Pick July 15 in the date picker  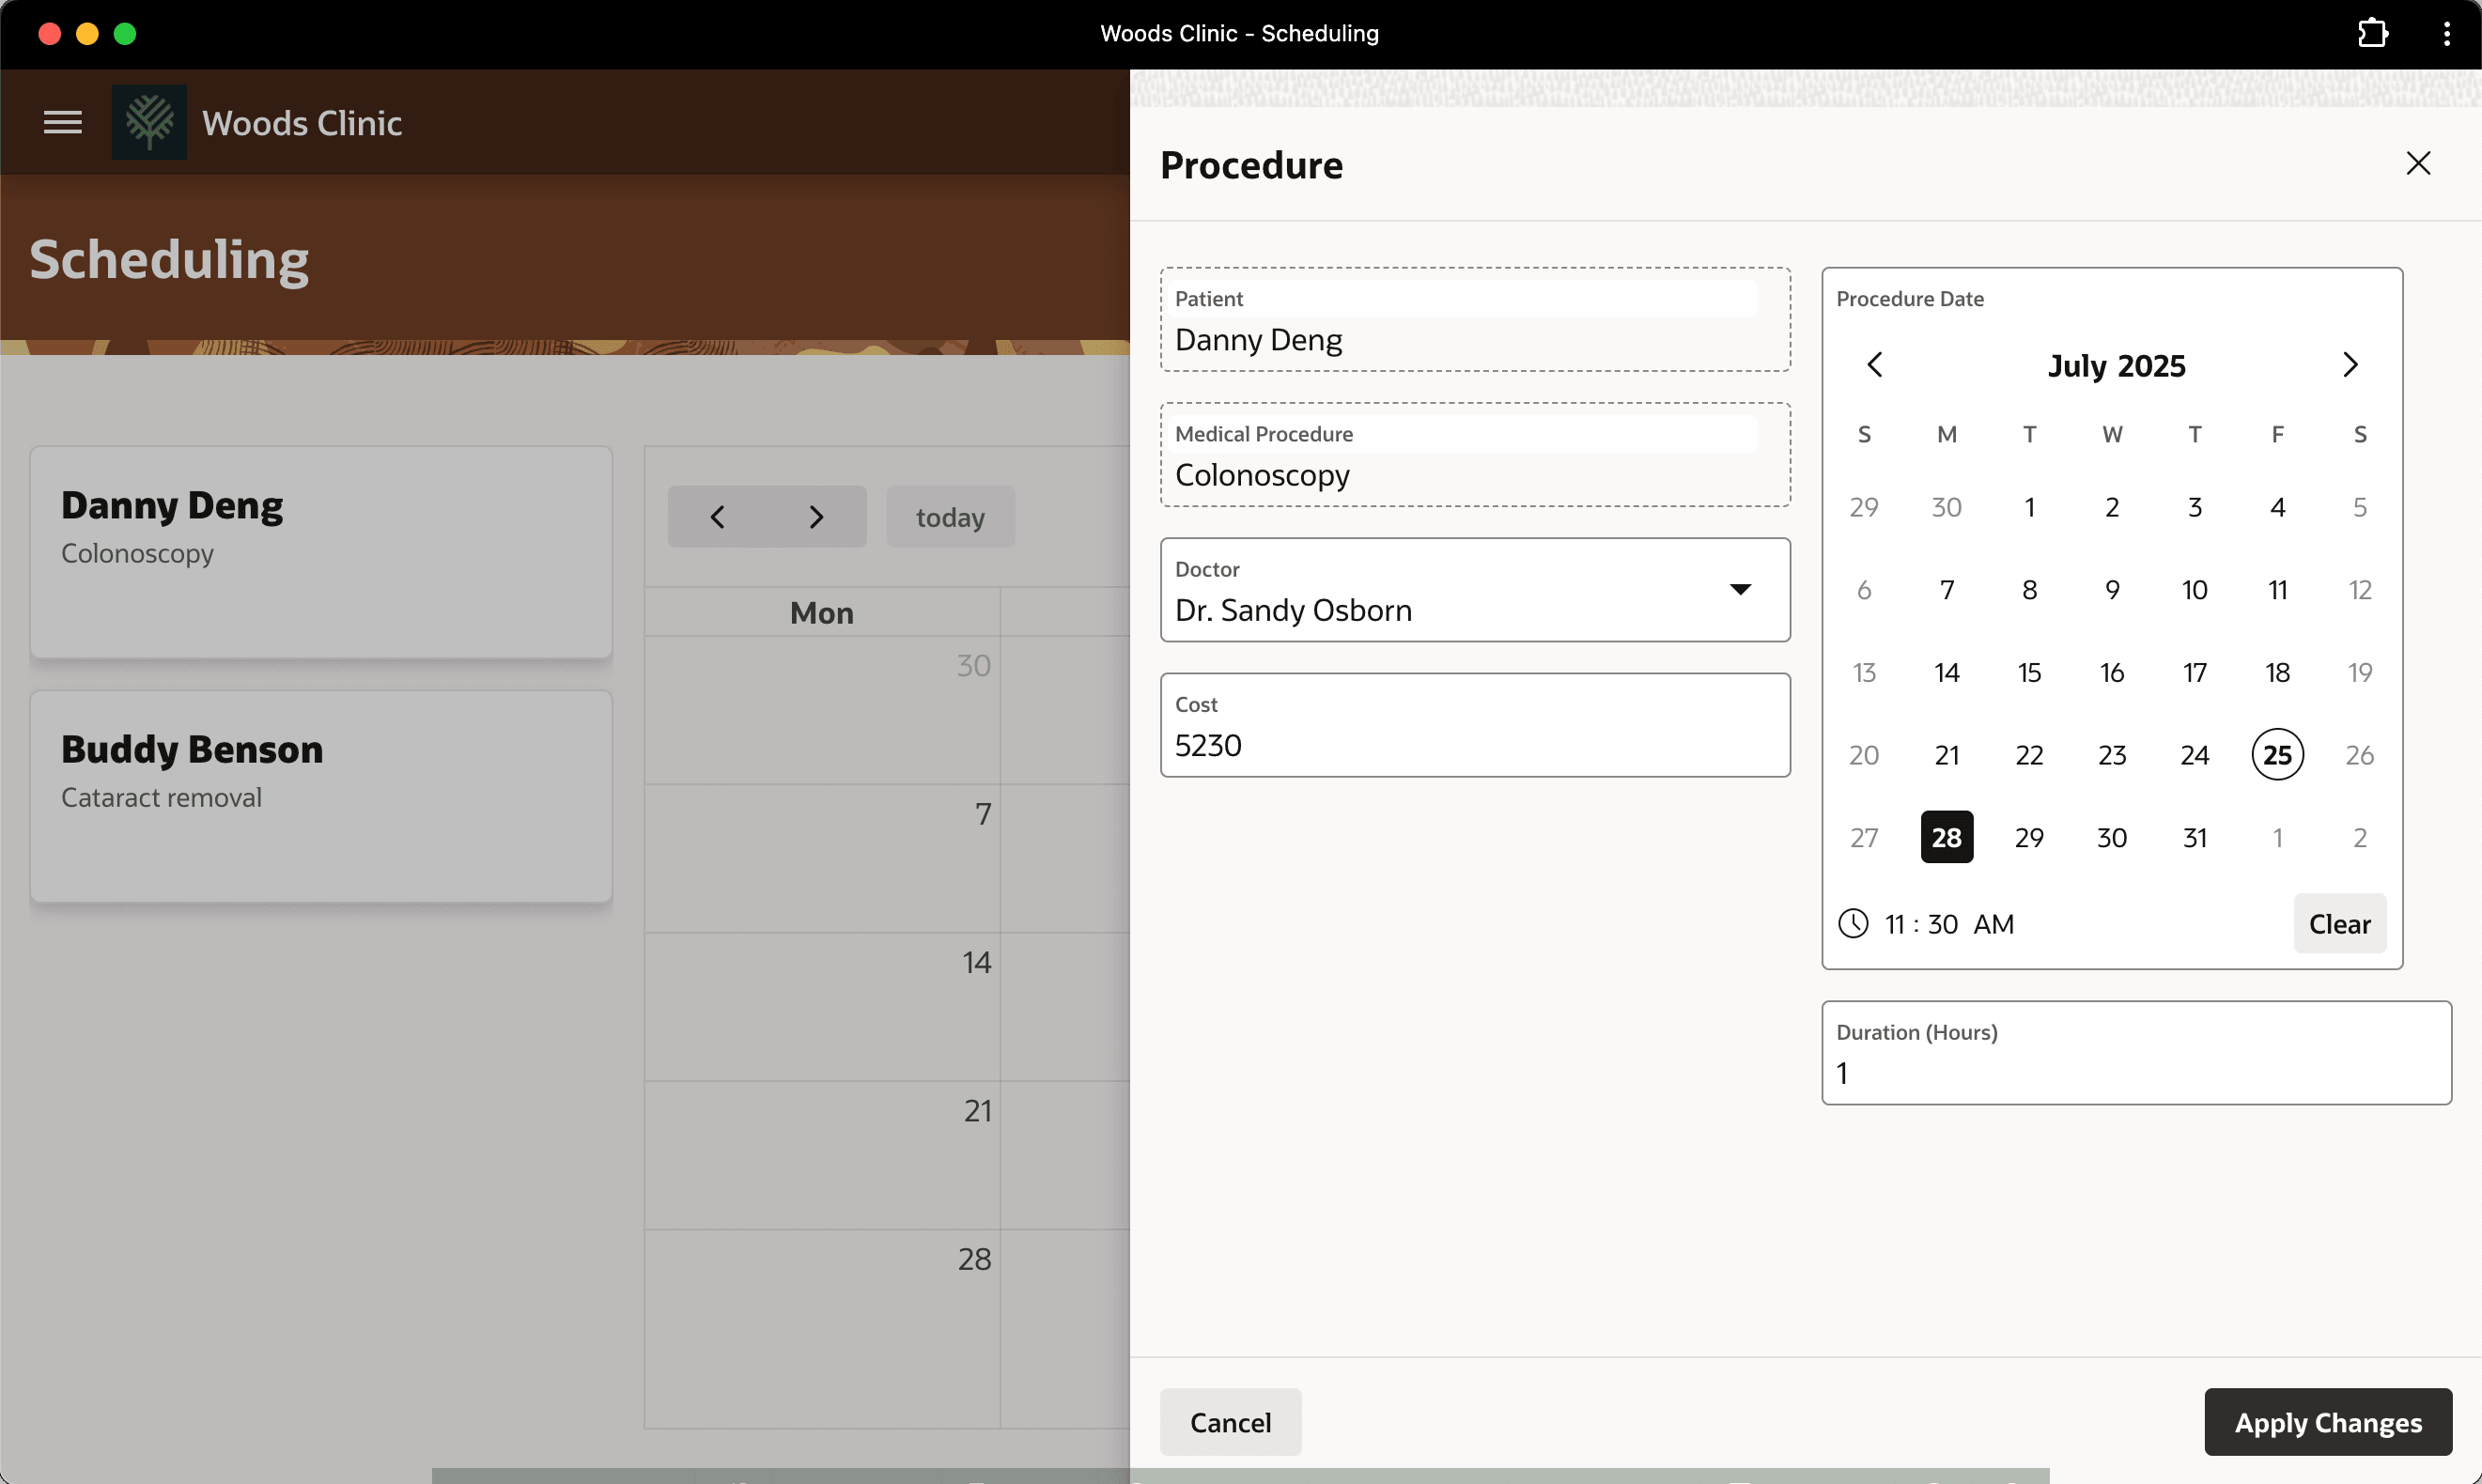[x=2029, y=672]
